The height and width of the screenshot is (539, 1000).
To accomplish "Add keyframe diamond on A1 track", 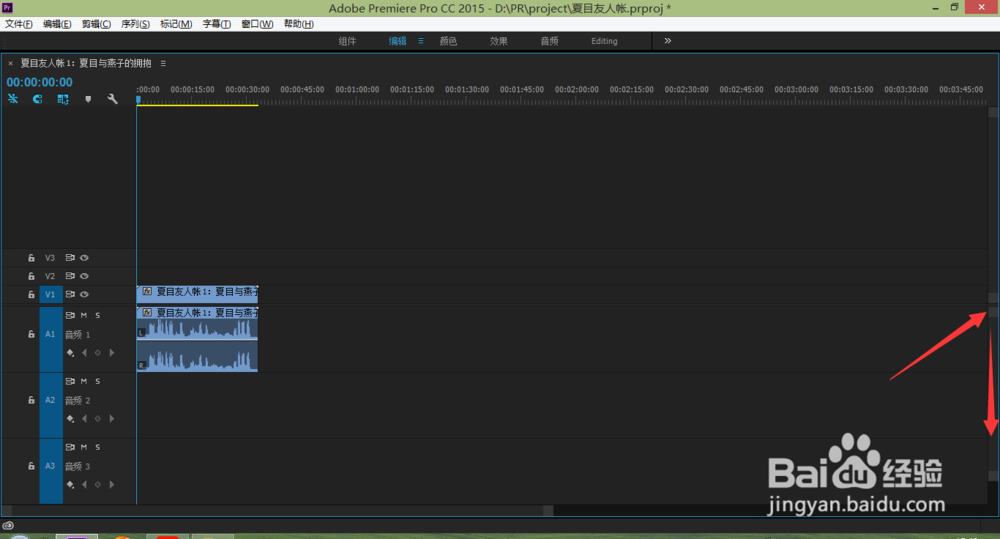I will [x=98, y=353].
